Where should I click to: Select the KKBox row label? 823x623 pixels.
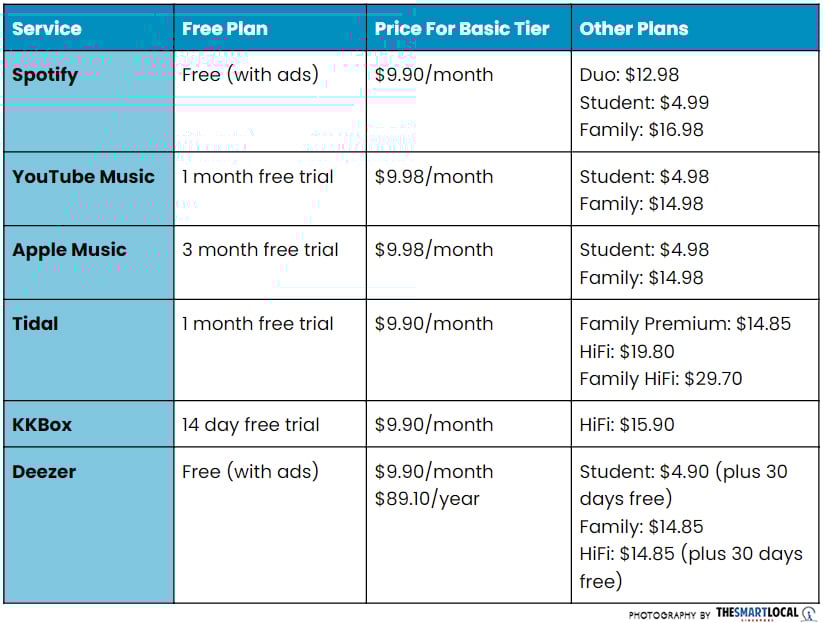pyautogui.click(x=42, y=425)
